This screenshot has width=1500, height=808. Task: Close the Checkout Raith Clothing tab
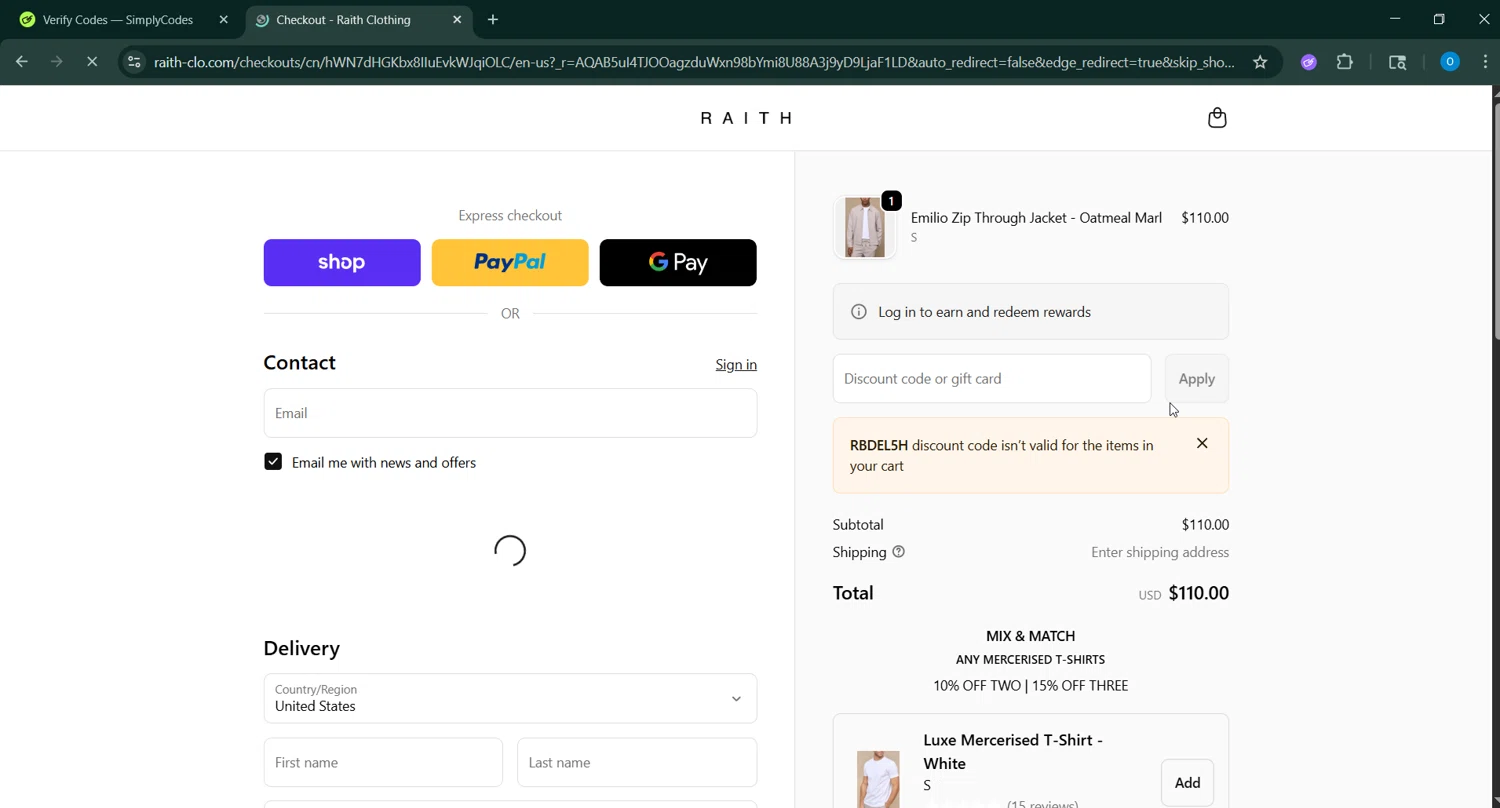[457, 20]
